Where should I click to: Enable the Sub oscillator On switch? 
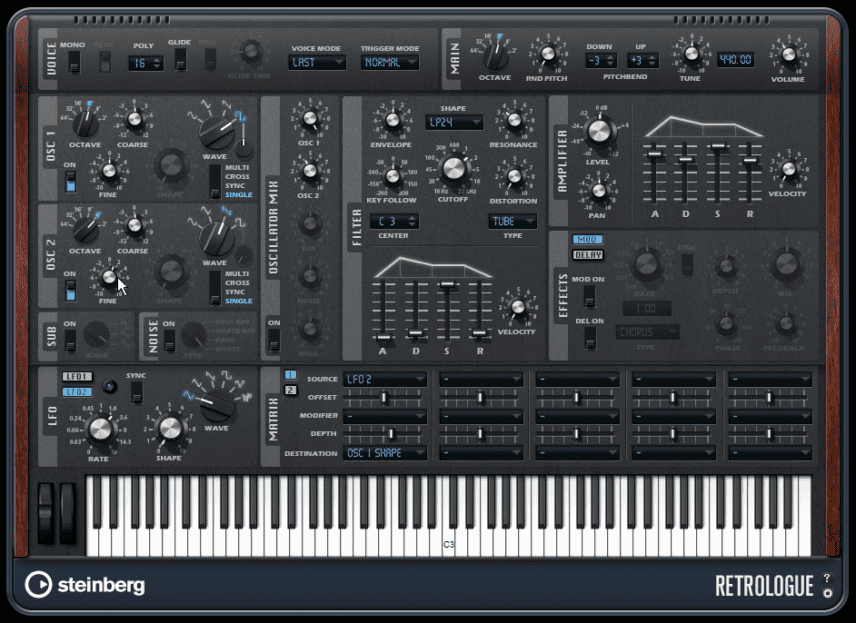click(x=70, y=341)
